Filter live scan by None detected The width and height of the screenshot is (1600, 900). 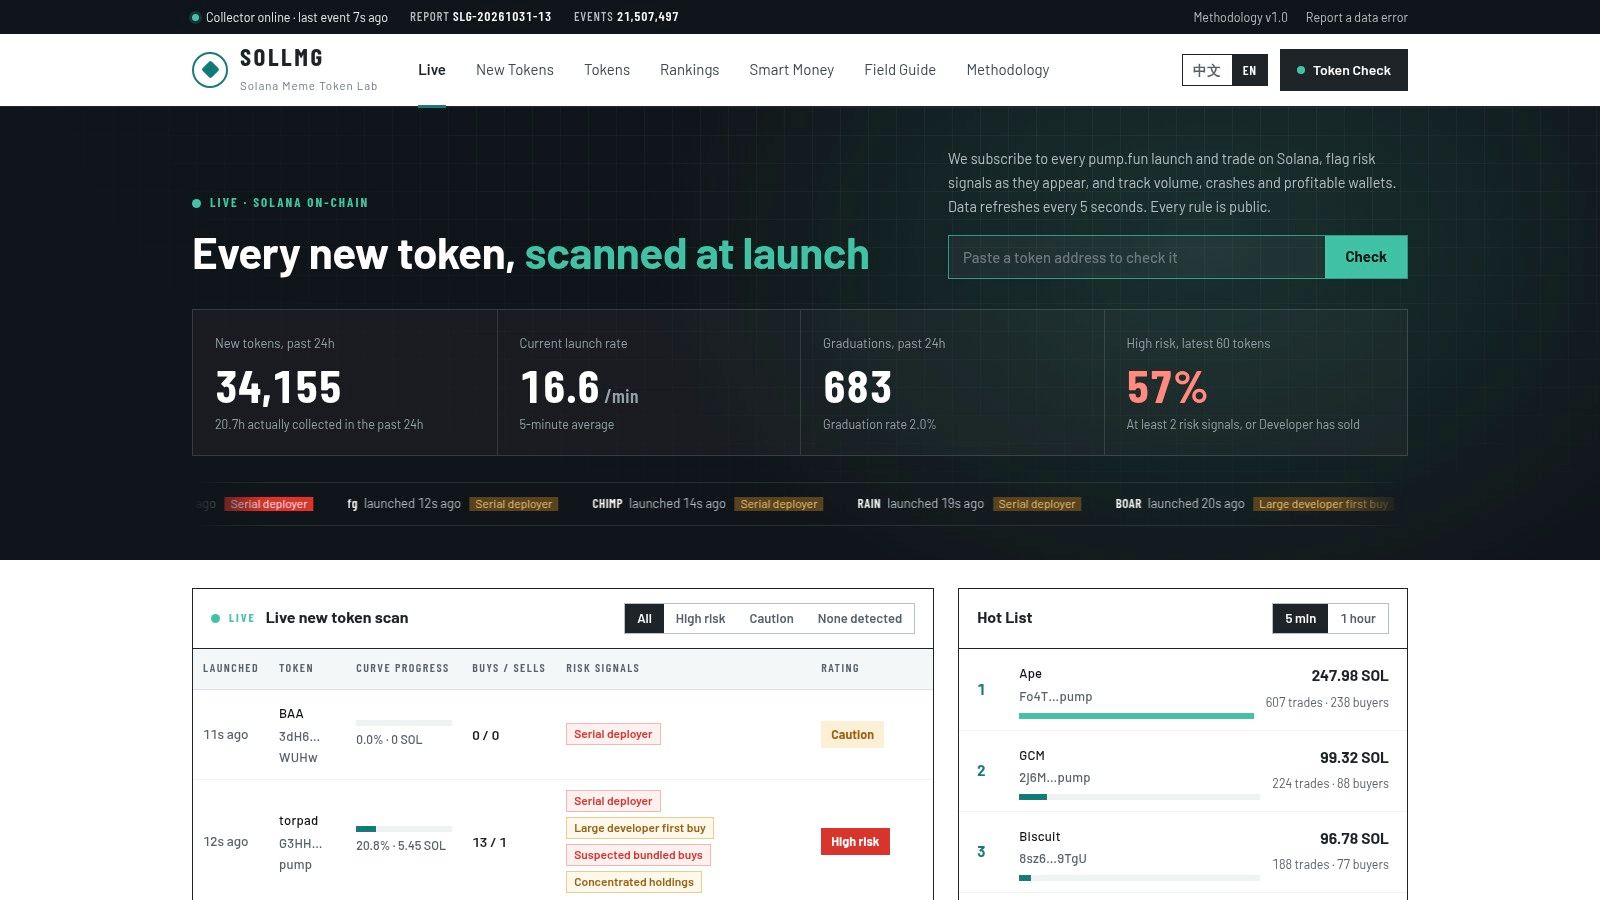pyautogui.click(x=860, y=619)
